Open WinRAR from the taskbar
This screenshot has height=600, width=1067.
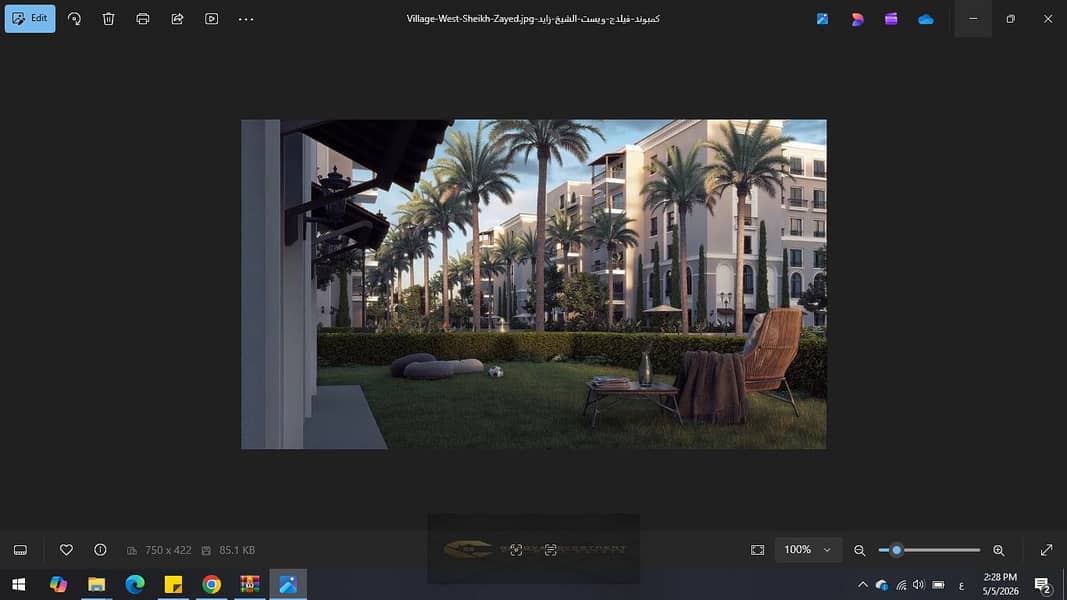point(250,584)
